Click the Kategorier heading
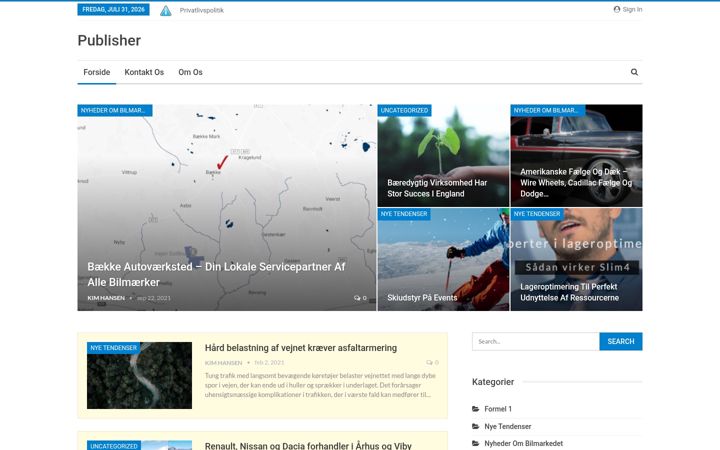720x450 pixels. (x=493, y=382)
